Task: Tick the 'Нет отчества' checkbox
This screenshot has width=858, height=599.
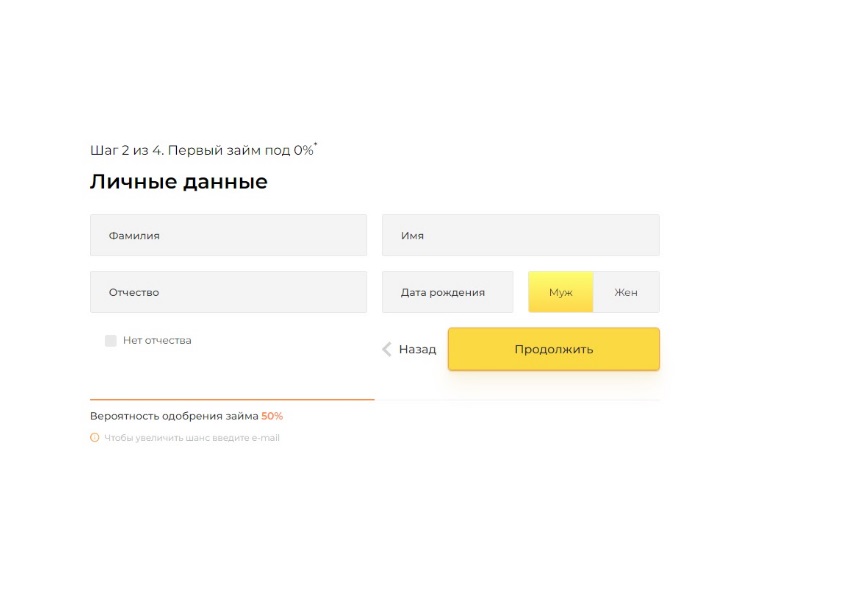Action: 111,341
